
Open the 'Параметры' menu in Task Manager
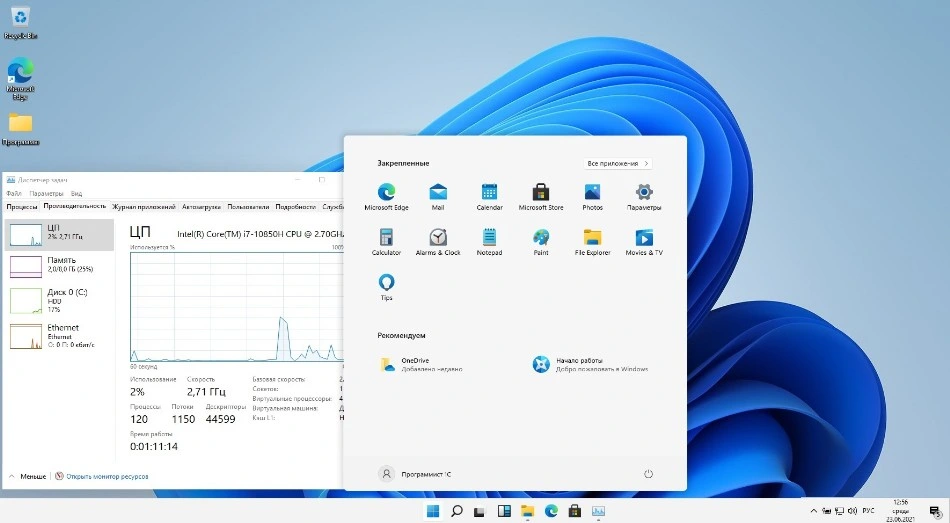pyautogui.click(x=46, y=194)
